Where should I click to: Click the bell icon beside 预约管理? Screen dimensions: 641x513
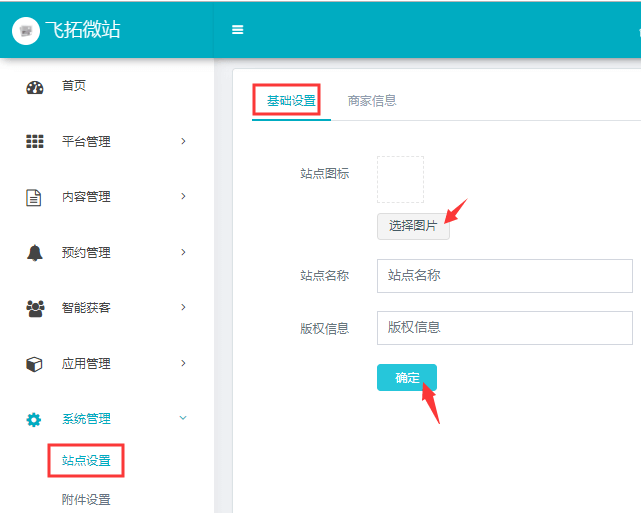(35, 253)
